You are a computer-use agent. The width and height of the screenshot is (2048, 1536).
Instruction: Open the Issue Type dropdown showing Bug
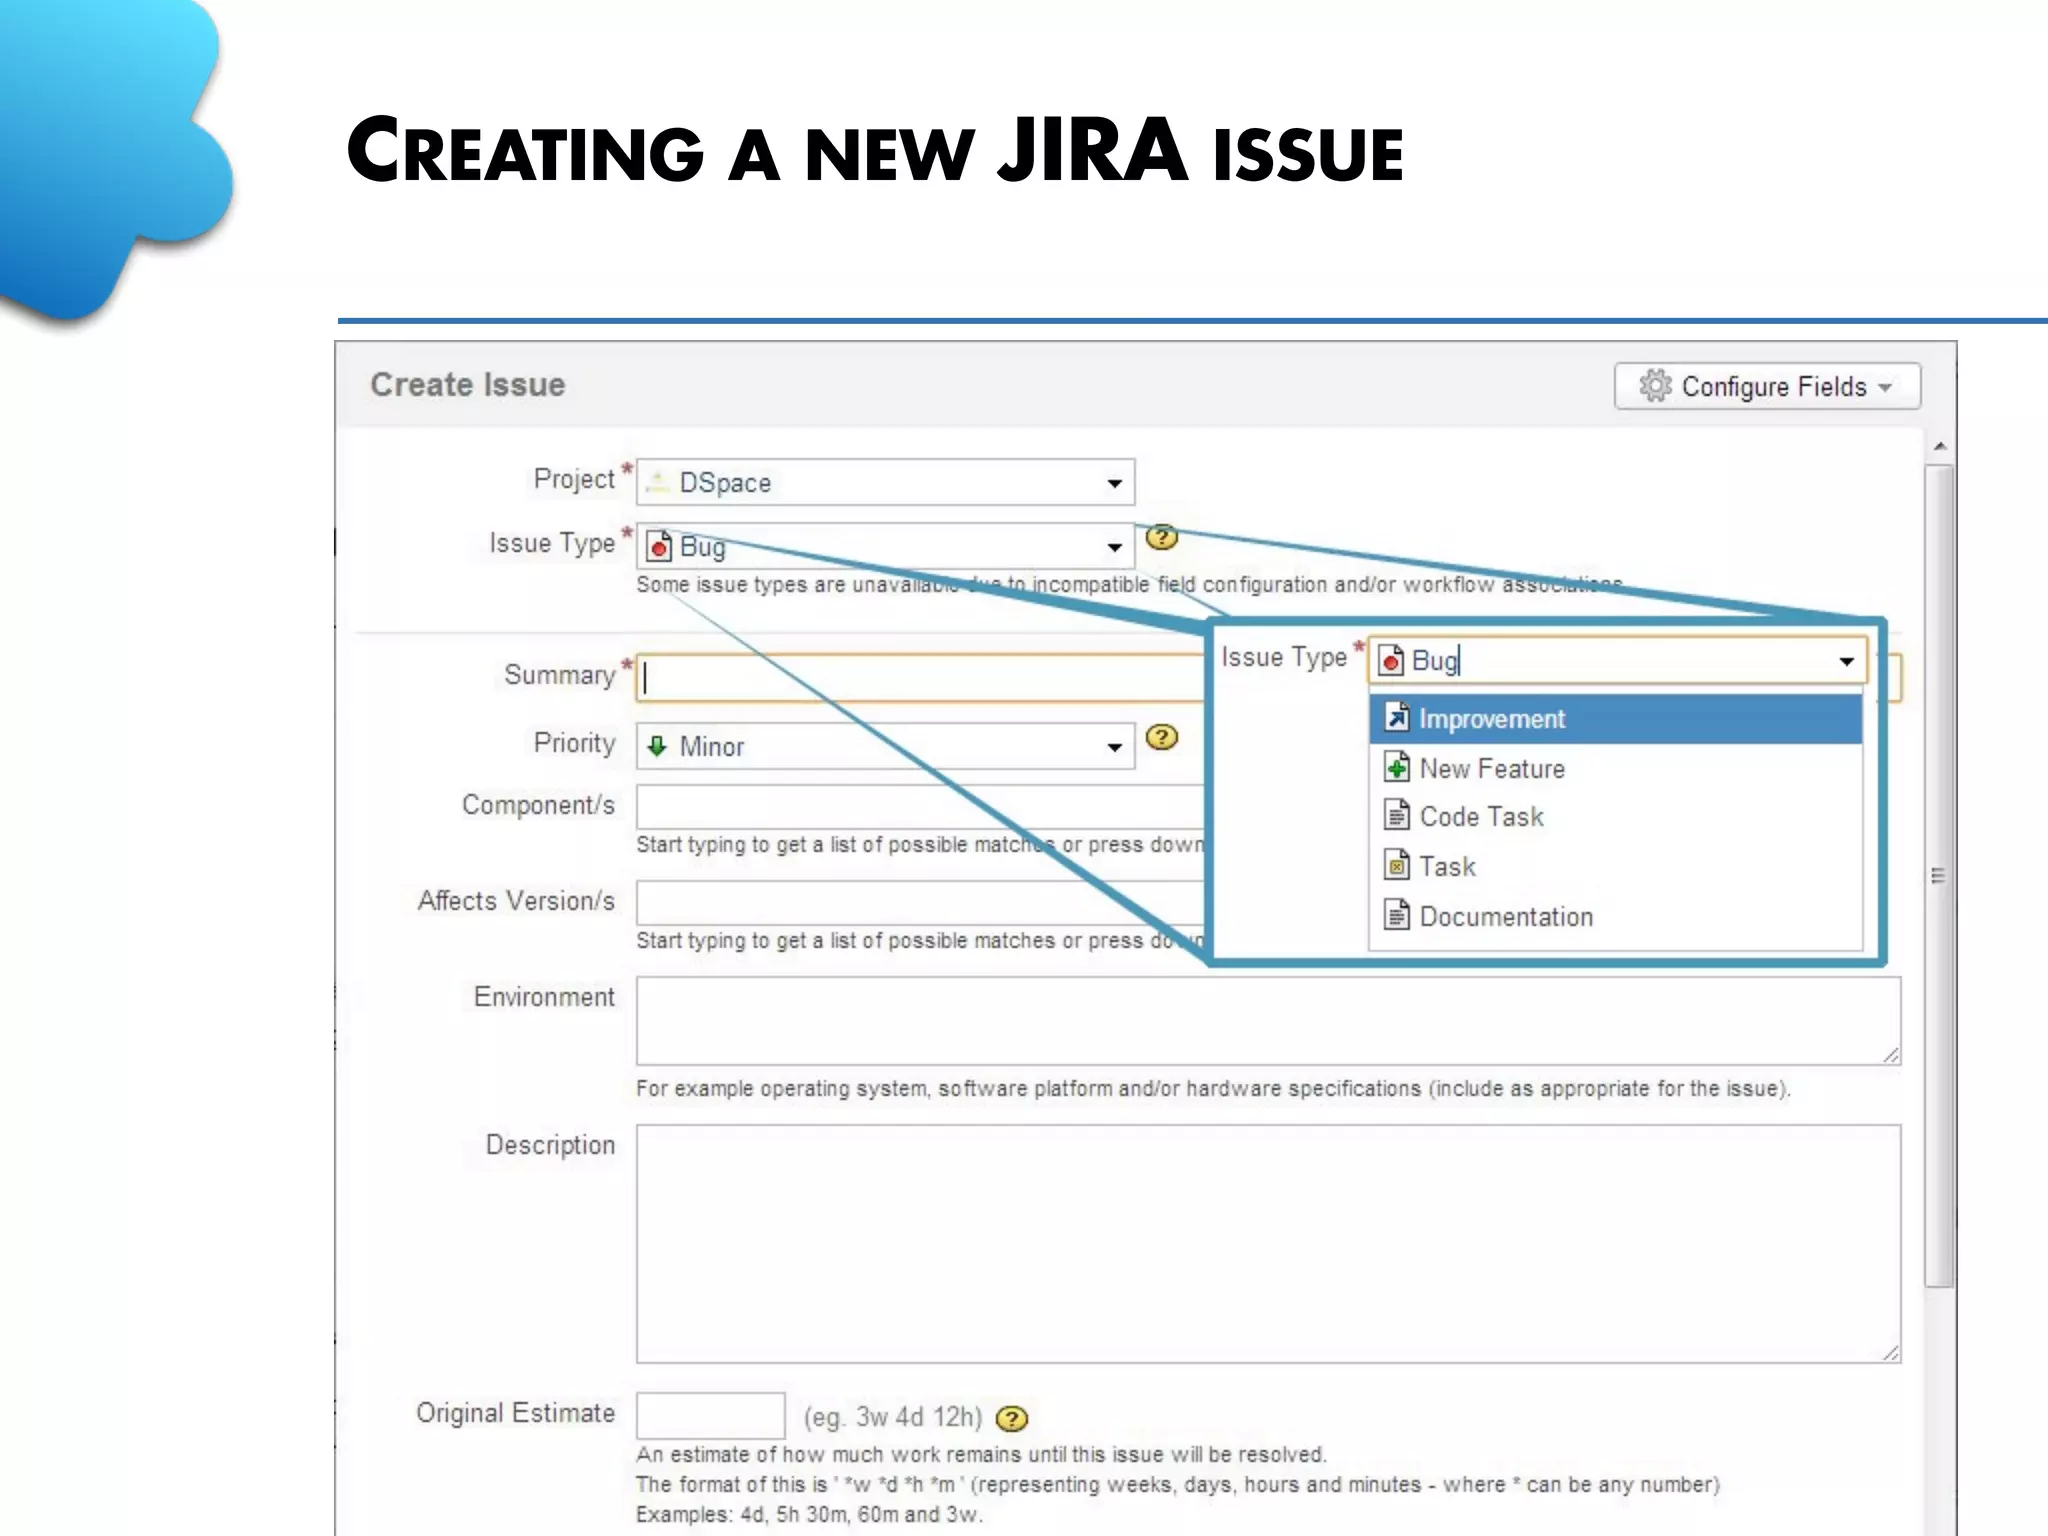(885, 547)
